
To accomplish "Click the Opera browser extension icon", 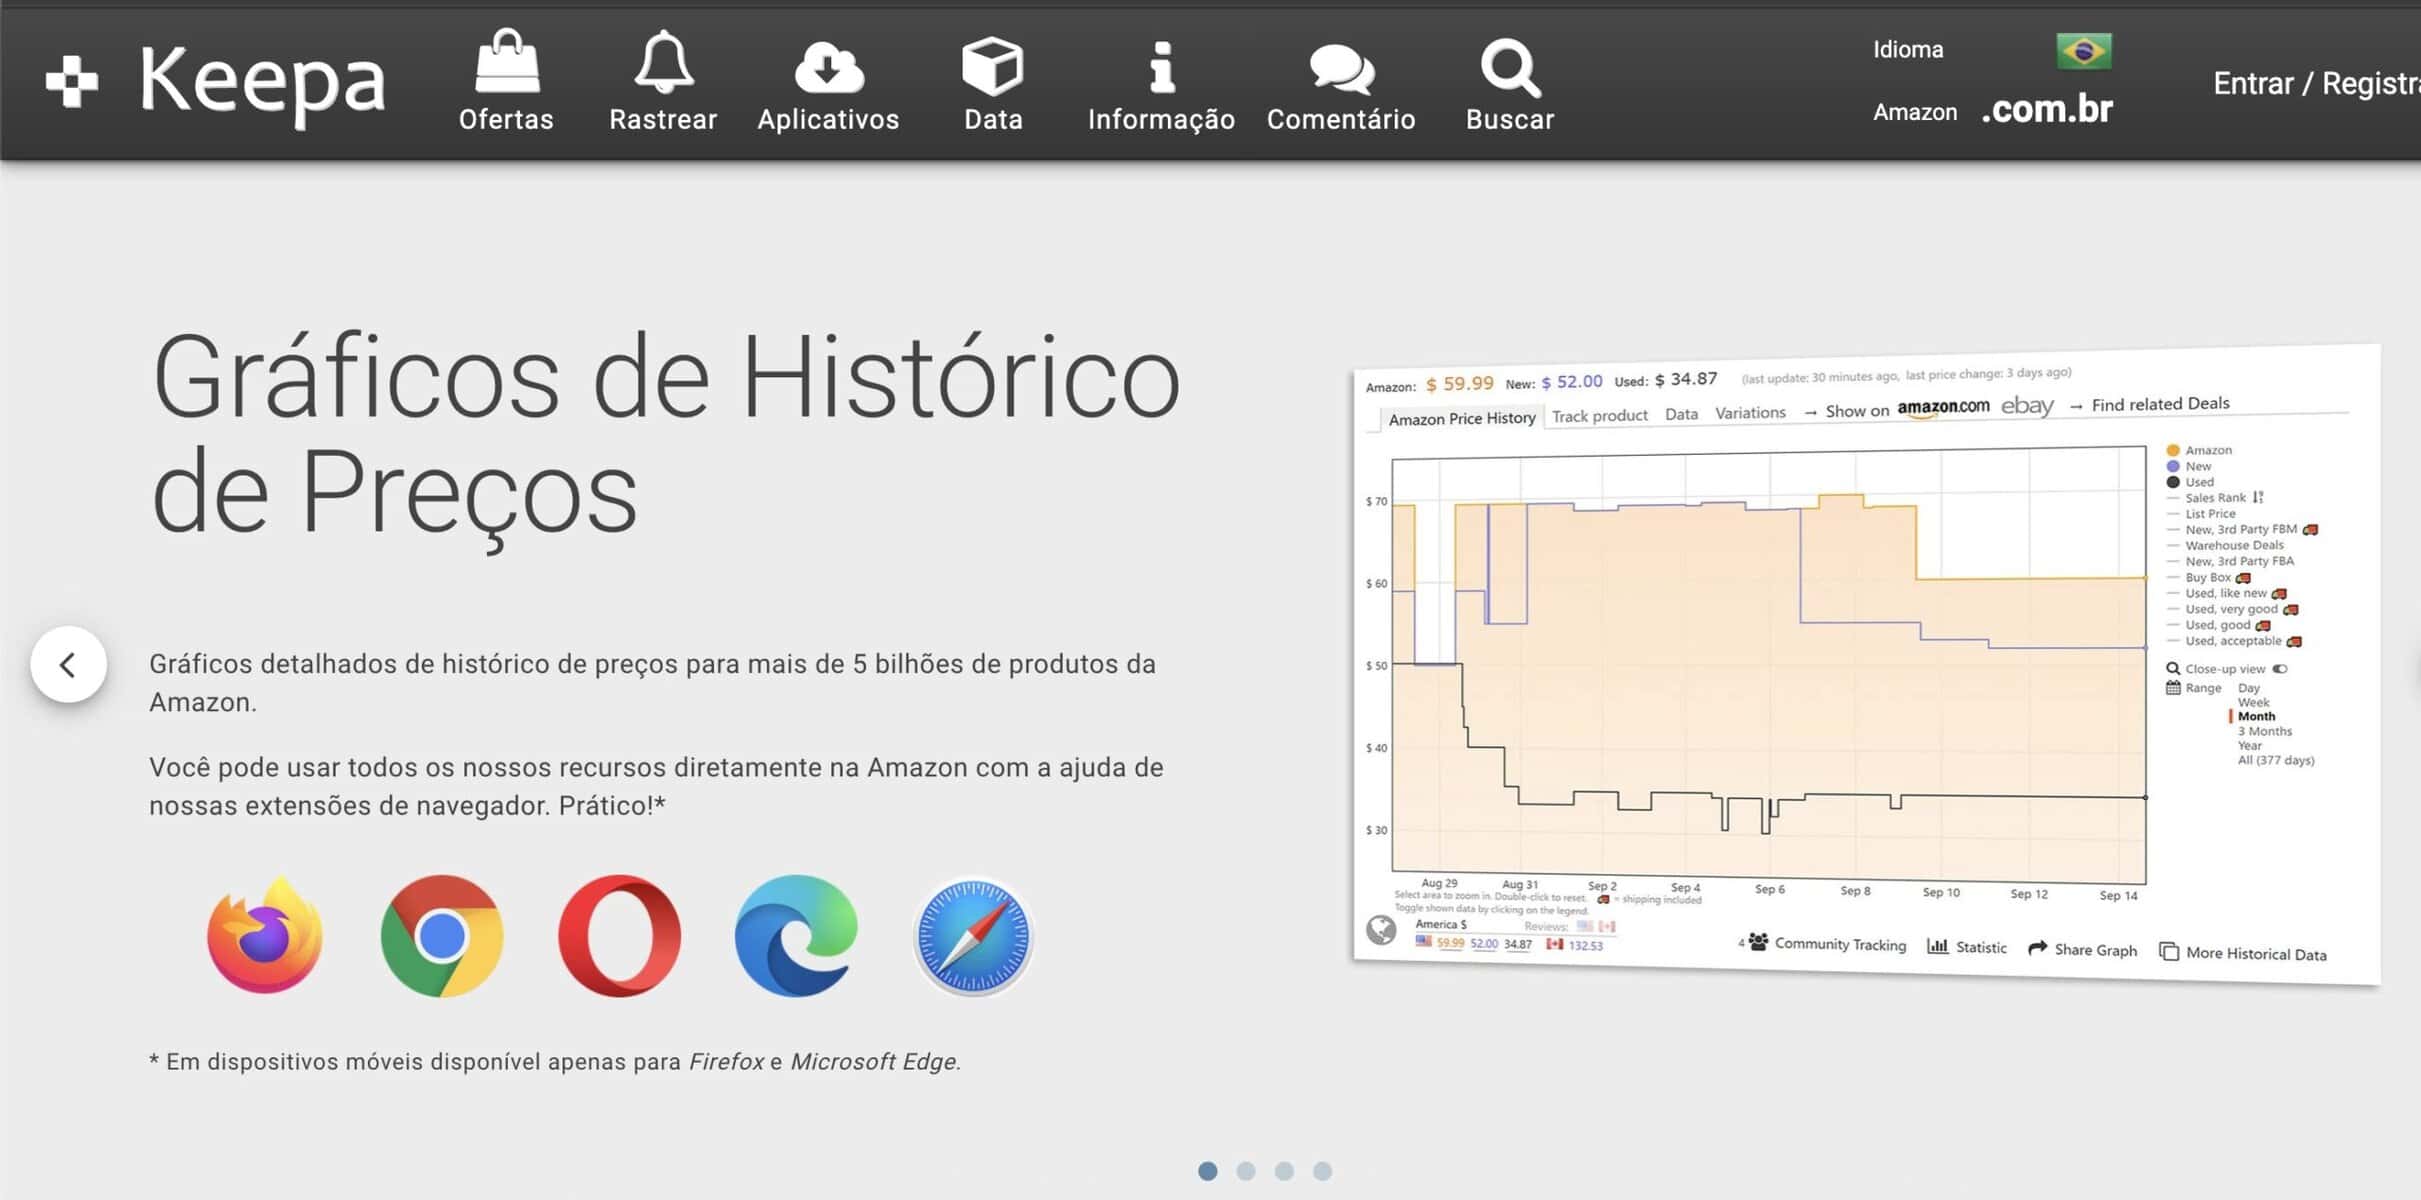I will coord(619,936).
